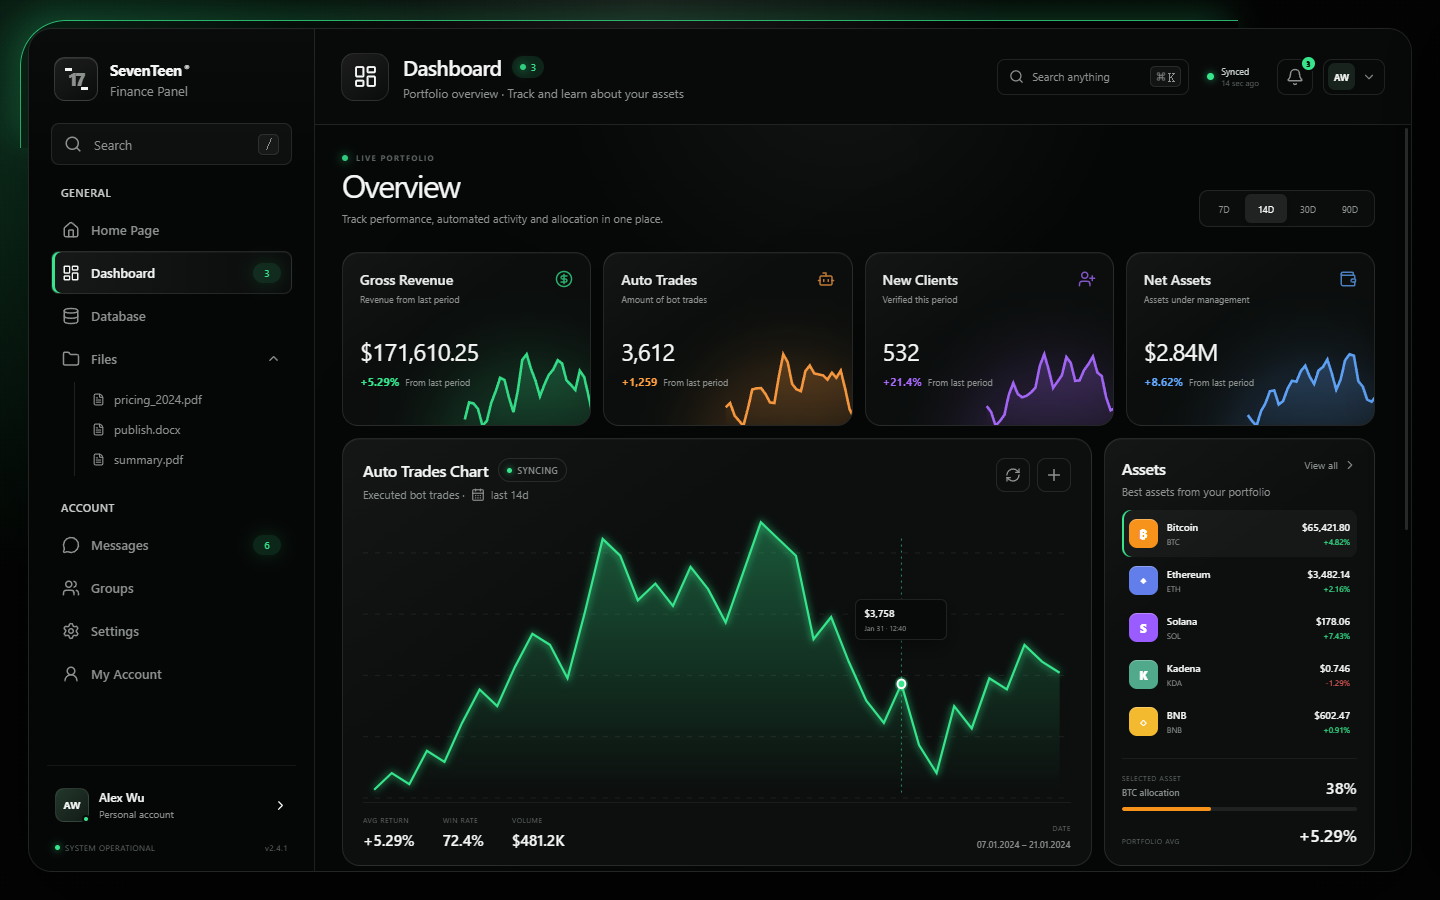Go to Home Page in sidebar
The height and width of the screenshot is (900, 1440).
[x=171, y=230]
